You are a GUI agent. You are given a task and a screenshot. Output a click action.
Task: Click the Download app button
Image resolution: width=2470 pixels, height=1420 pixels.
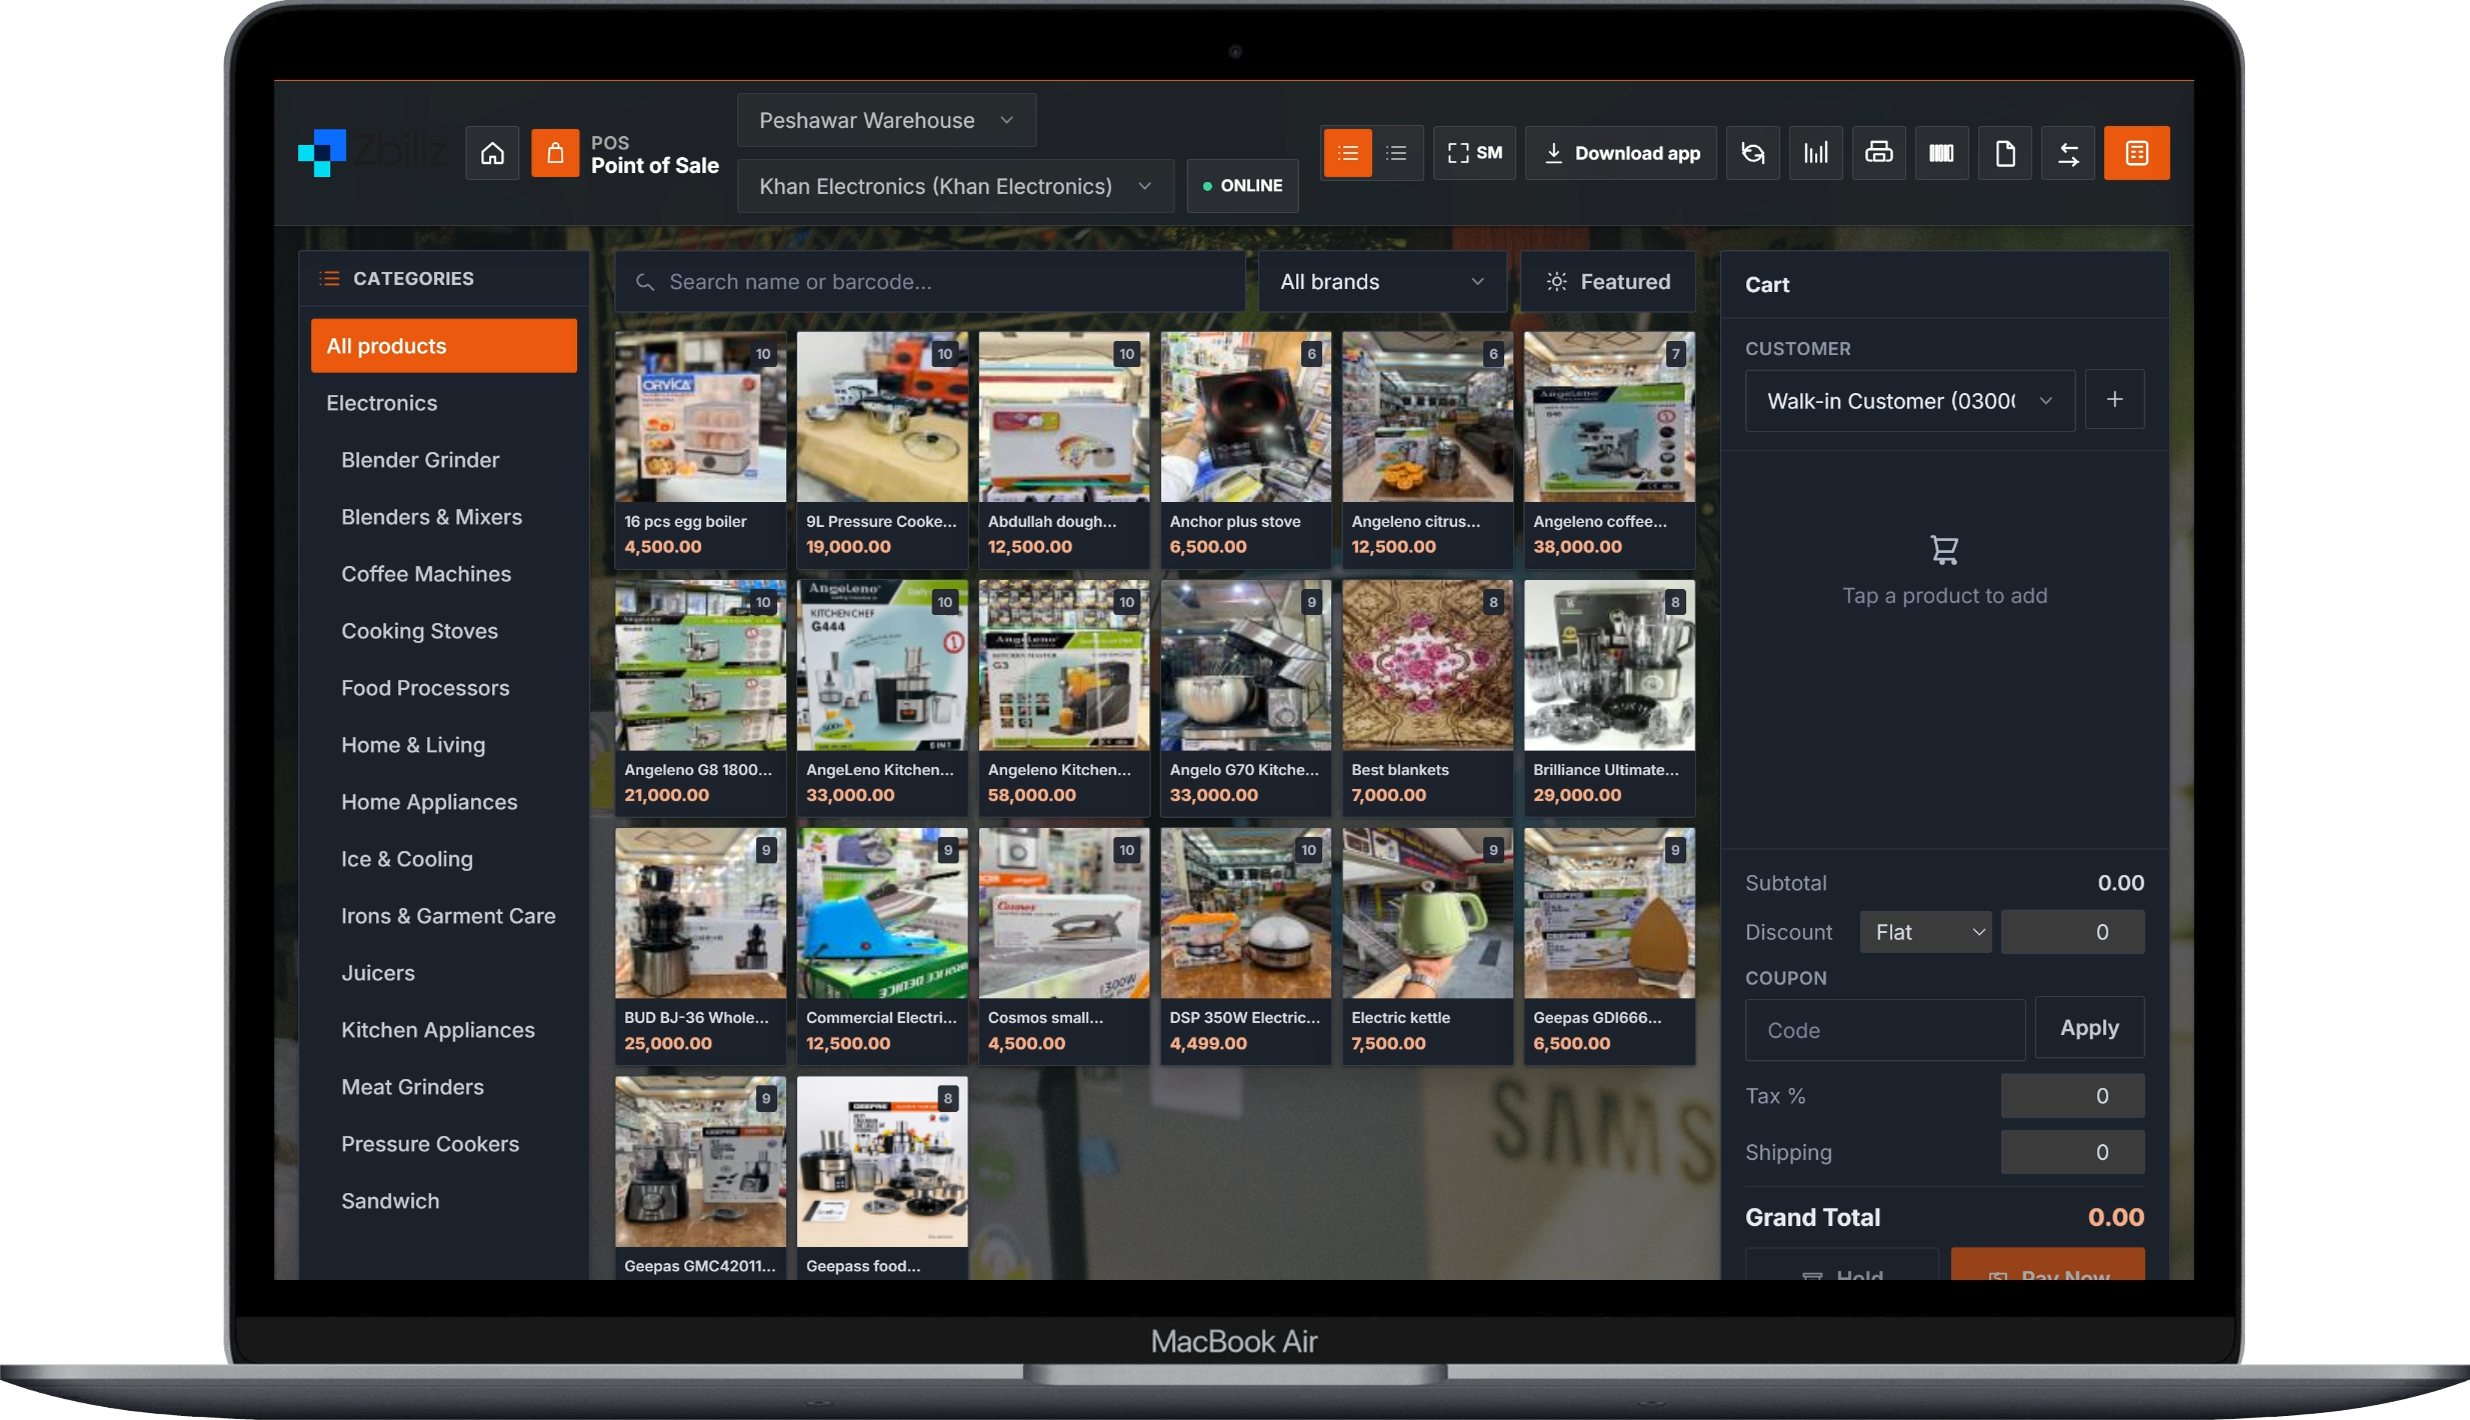(1621, 153)
